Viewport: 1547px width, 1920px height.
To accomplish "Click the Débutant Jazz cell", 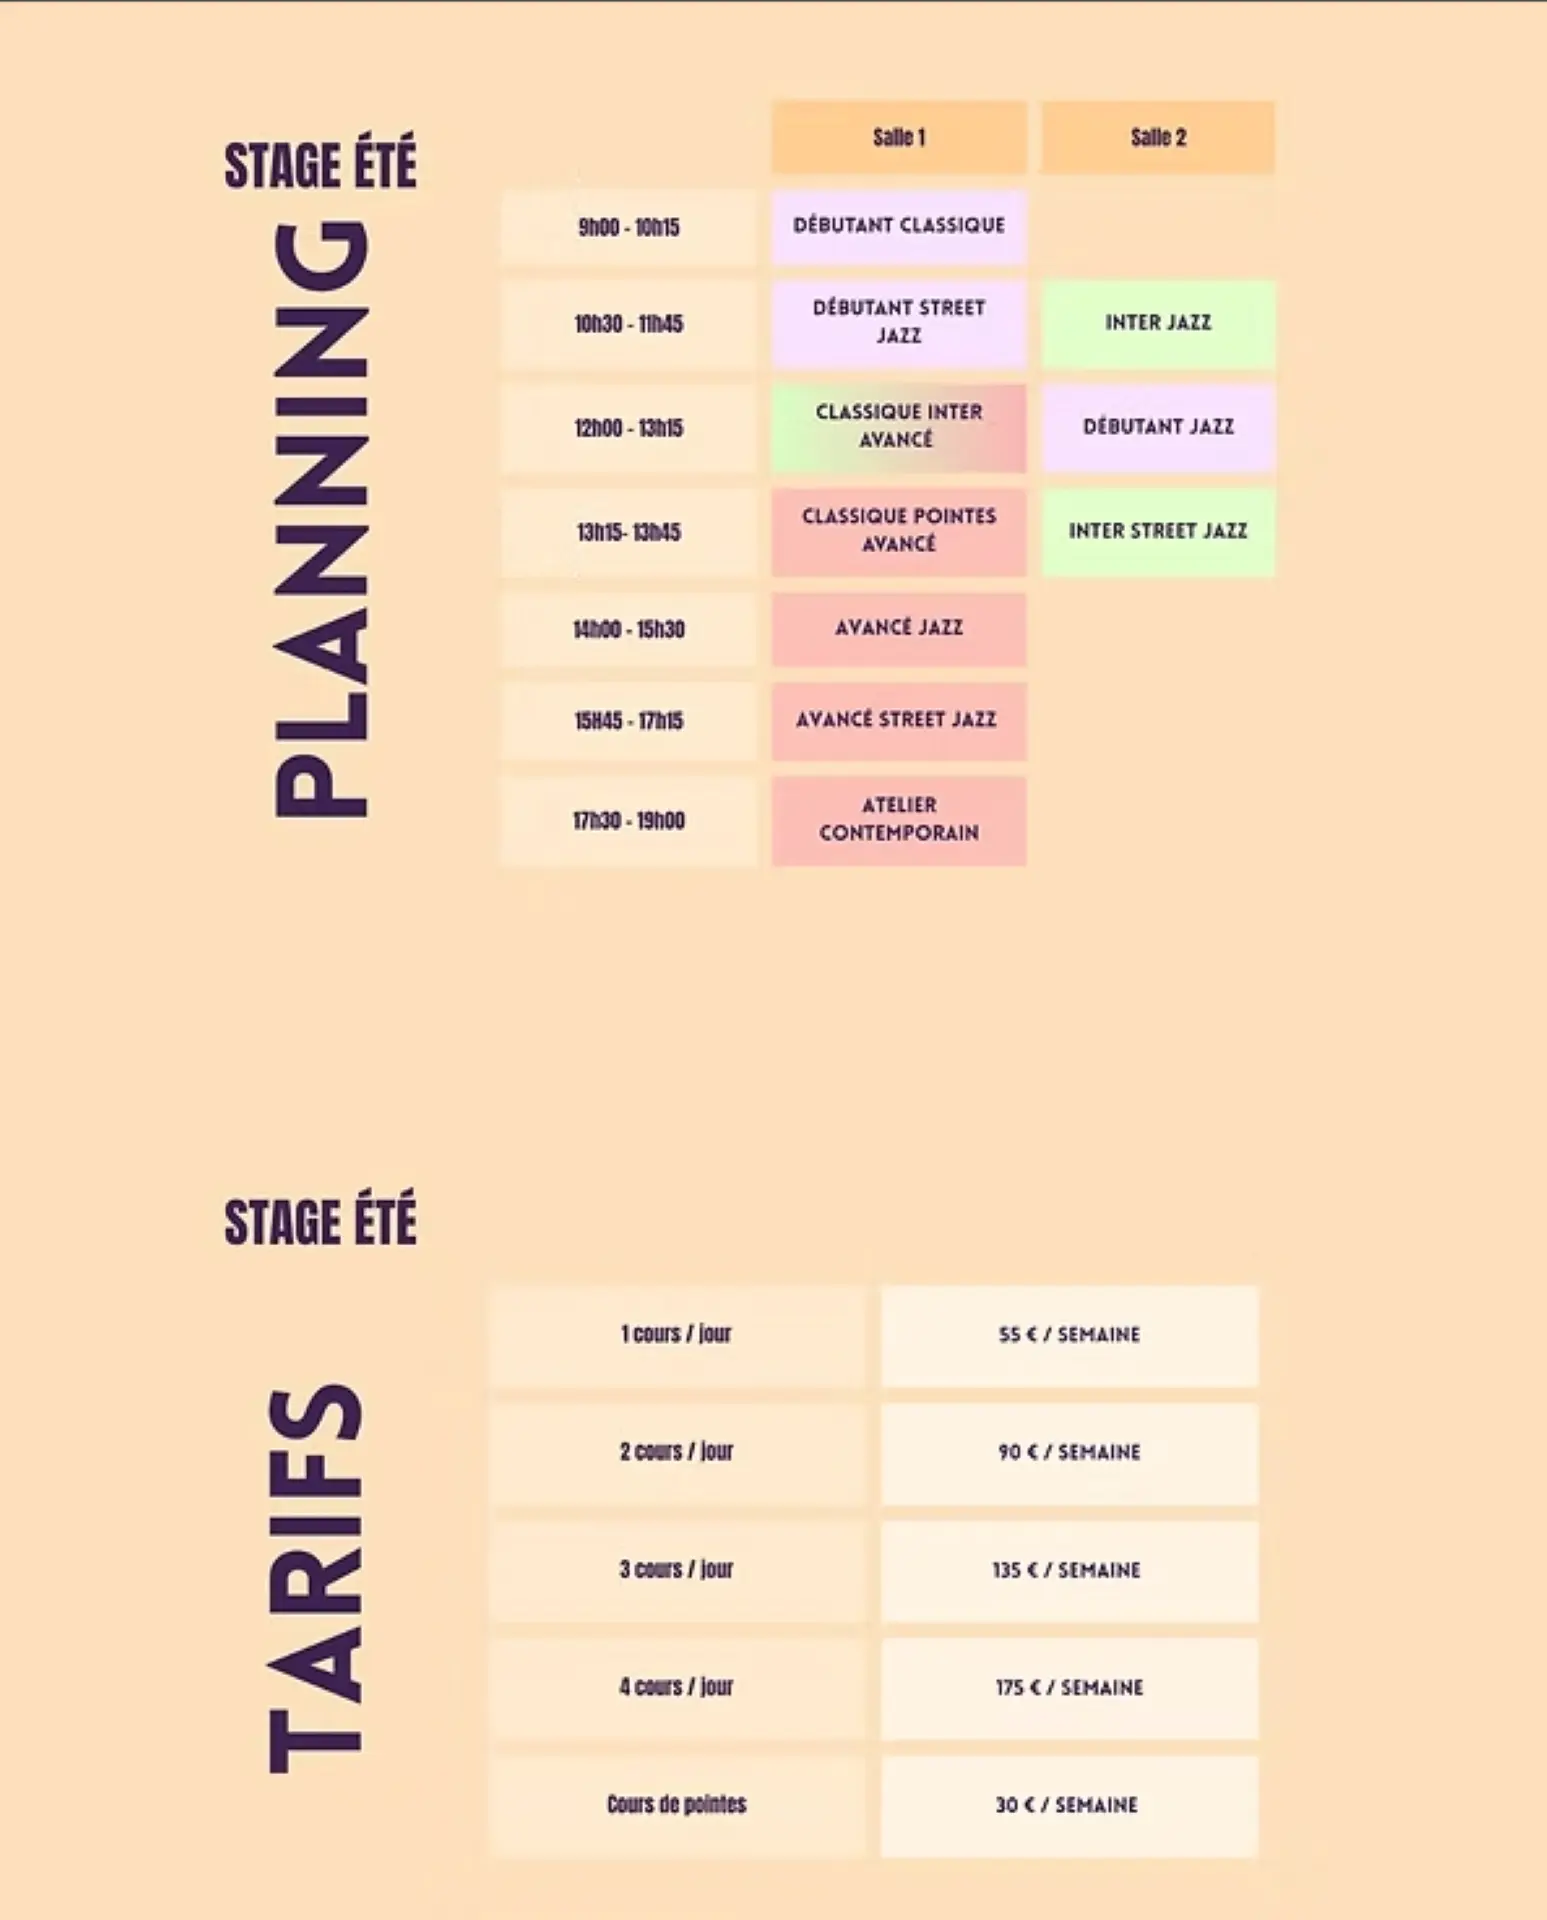I will [1158, 428].
